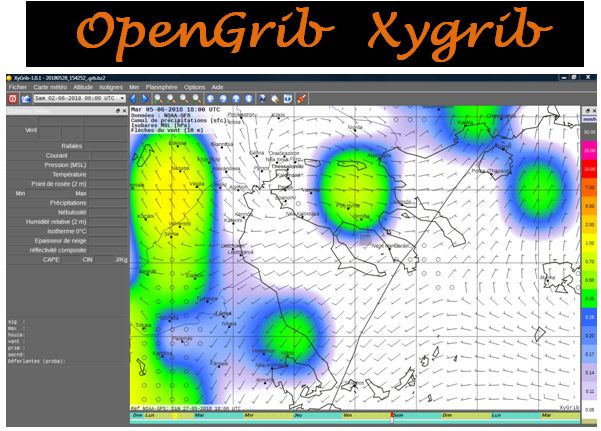The height and width of the screenshot is (431, 601).
Task: Click the red 10.00 legend swatch
Action: [589, 169]
